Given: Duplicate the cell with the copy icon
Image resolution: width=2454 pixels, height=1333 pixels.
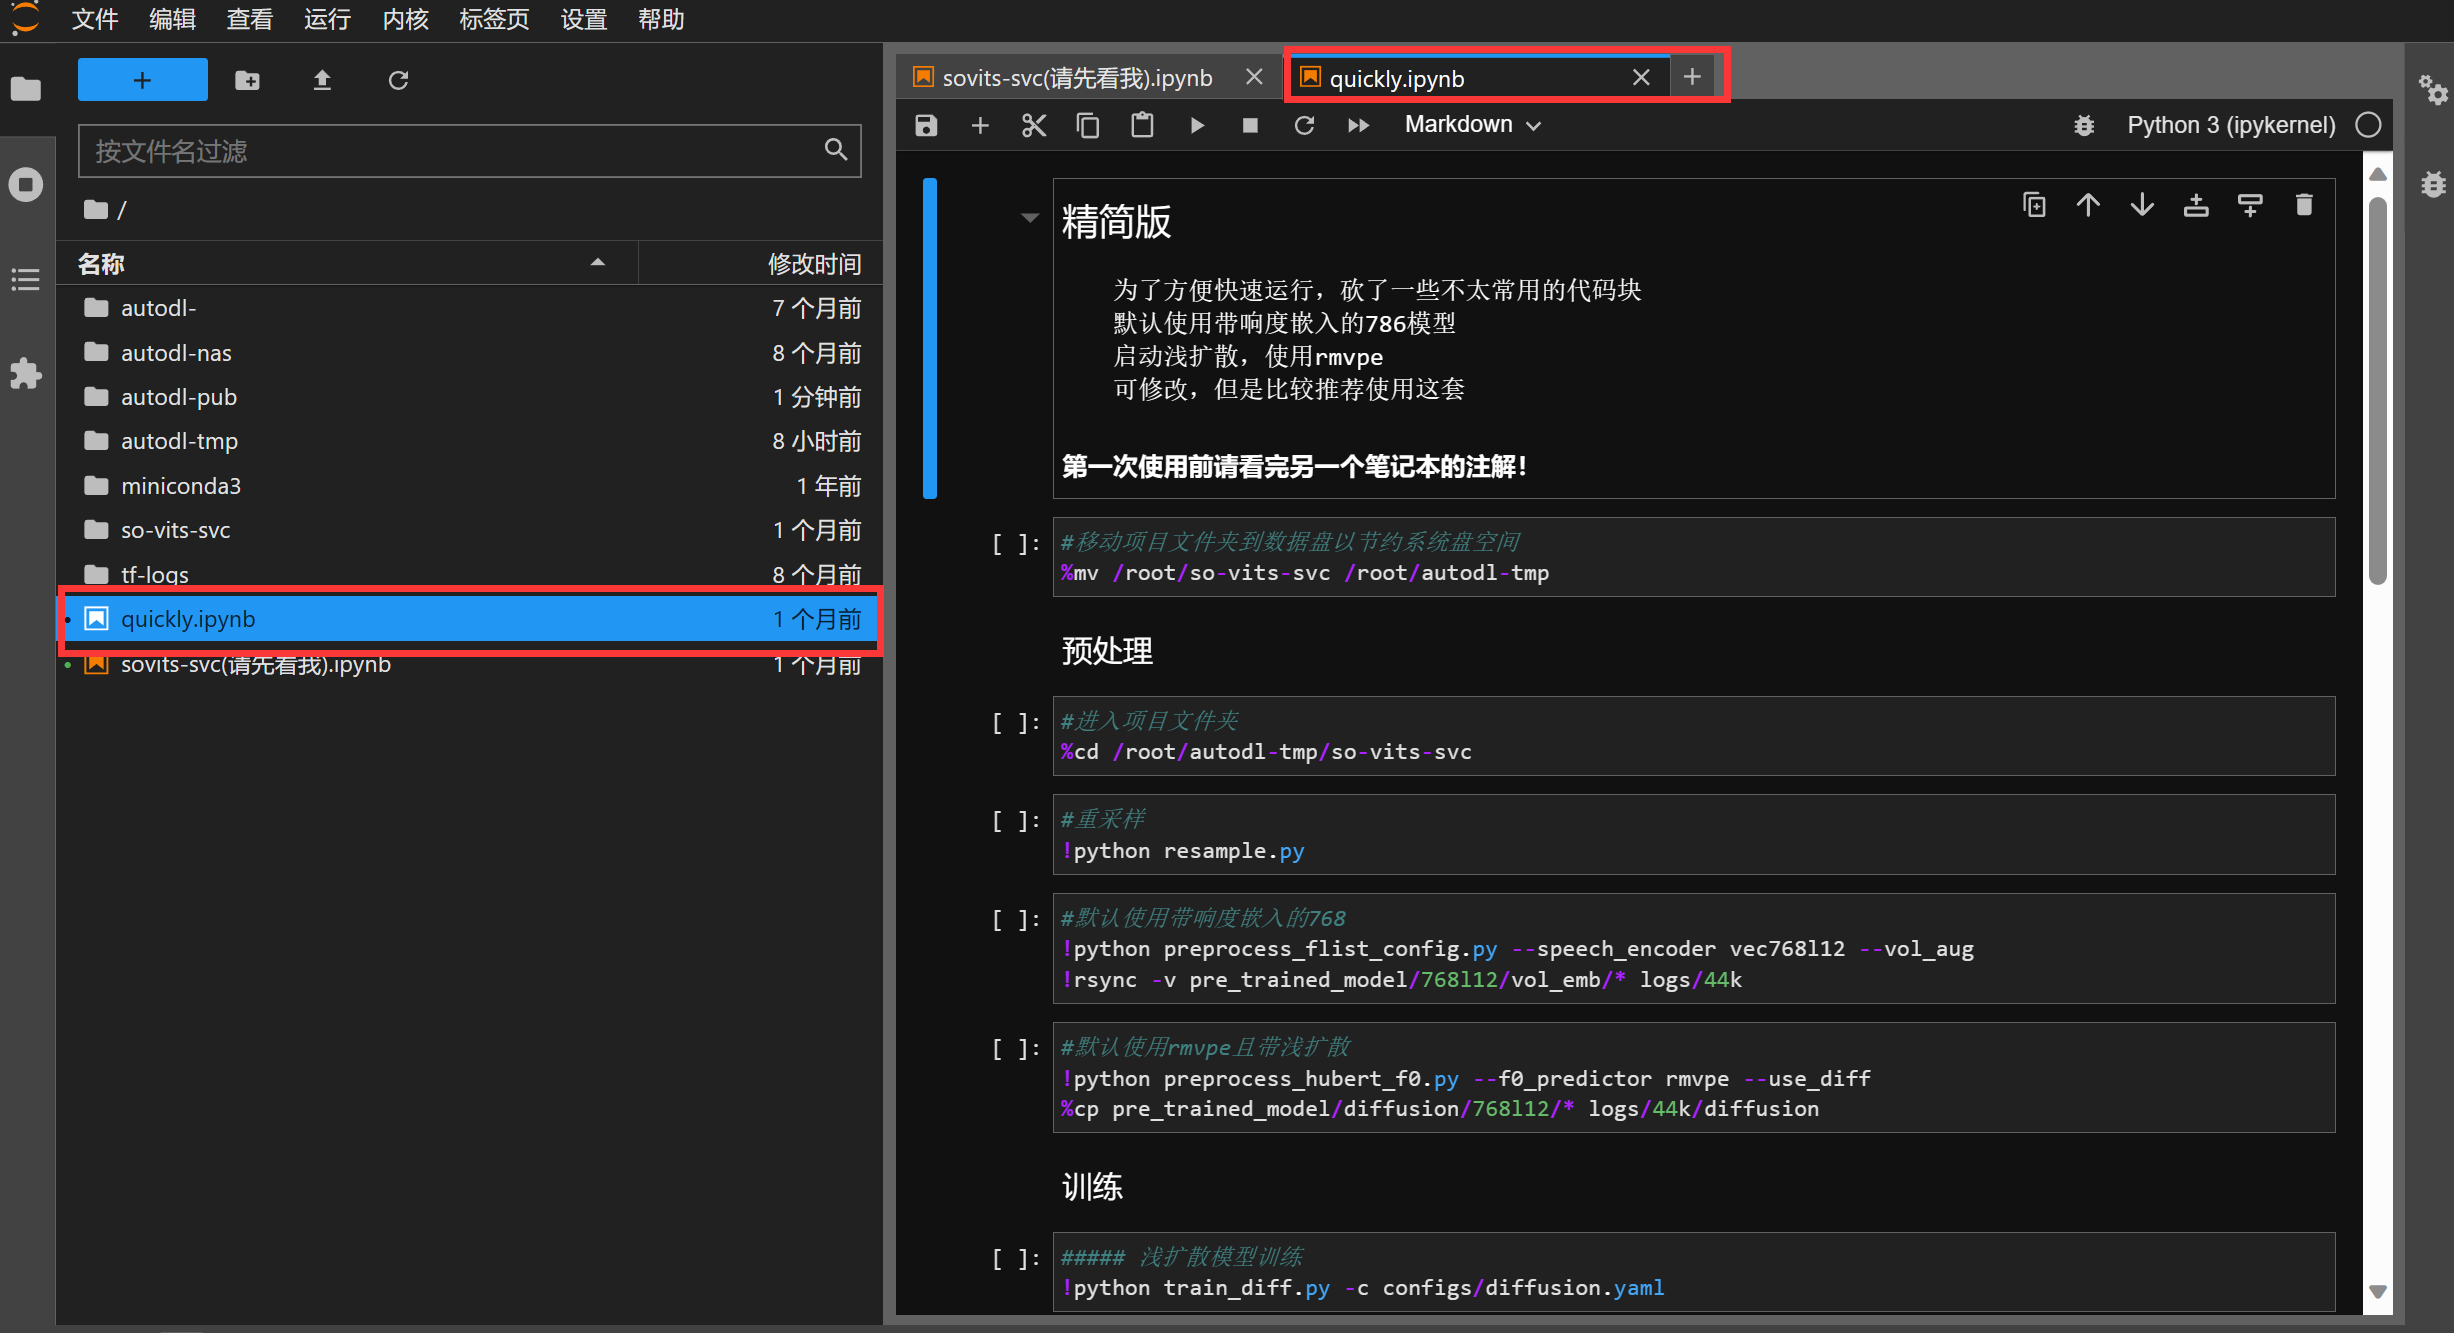Looking at the screenshot, I should [2034, 205].
